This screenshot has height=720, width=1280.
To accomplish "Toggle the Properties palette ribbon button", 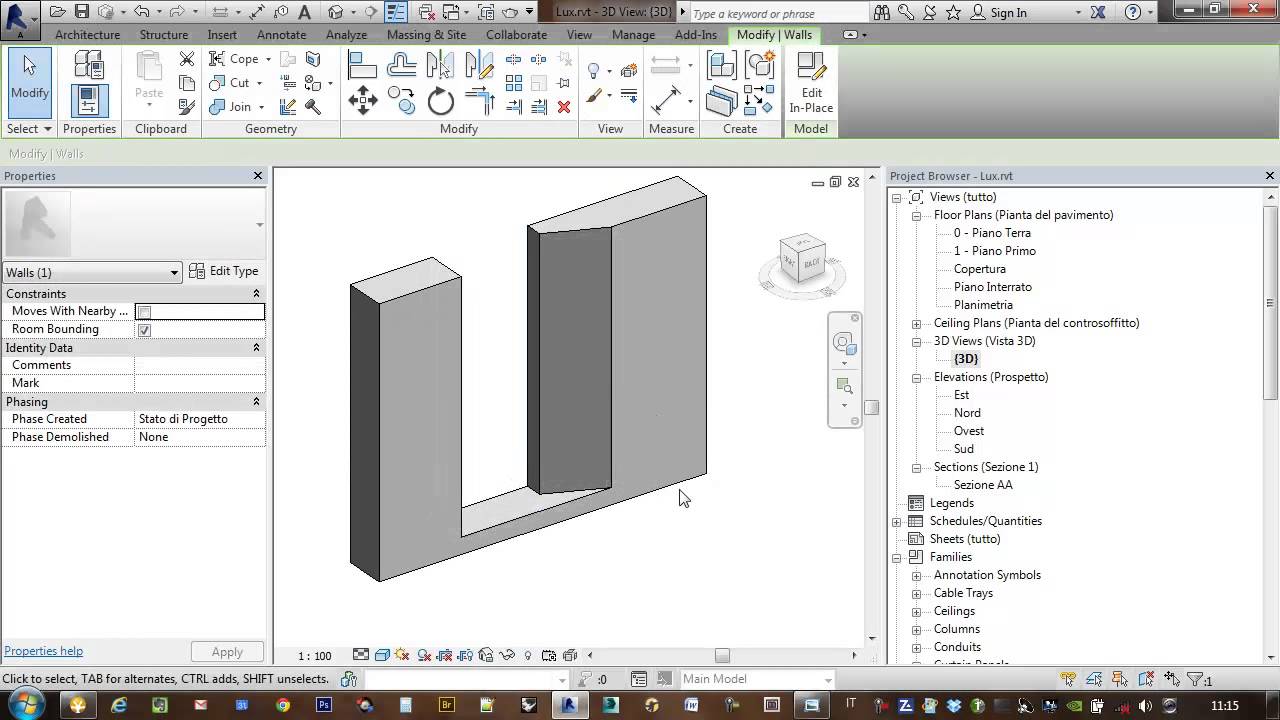I will click(x=89, y=101).
